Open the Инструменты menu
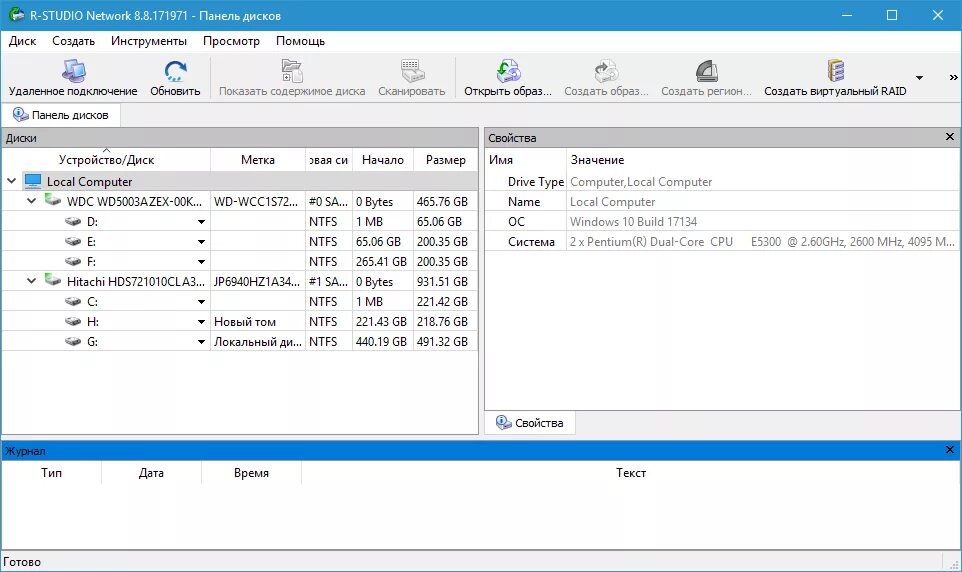 coord(148,41)
